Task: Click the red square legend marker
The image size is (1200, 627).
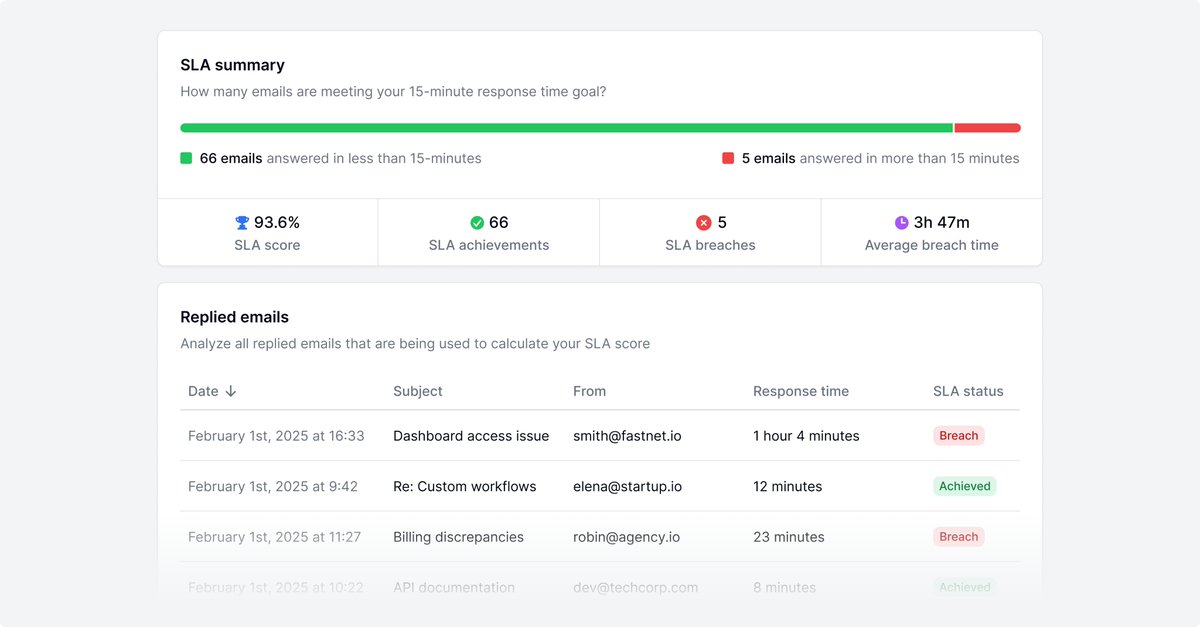Action: pyautogui.click(x=728, y=158)
